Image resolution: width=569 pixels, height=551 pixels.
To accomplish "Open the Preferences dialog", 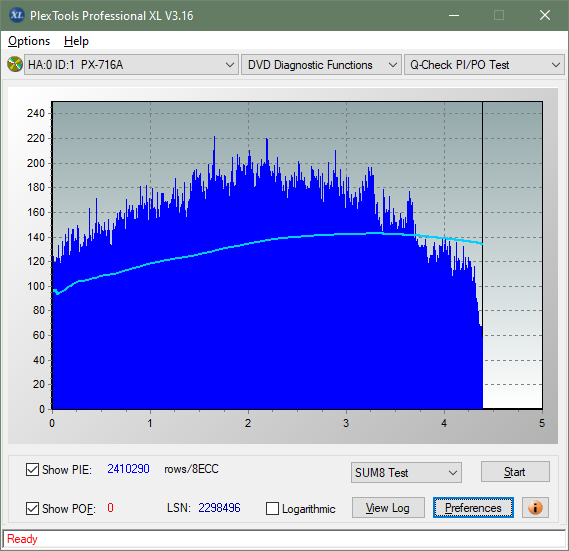I will click(x=473, y=507).
